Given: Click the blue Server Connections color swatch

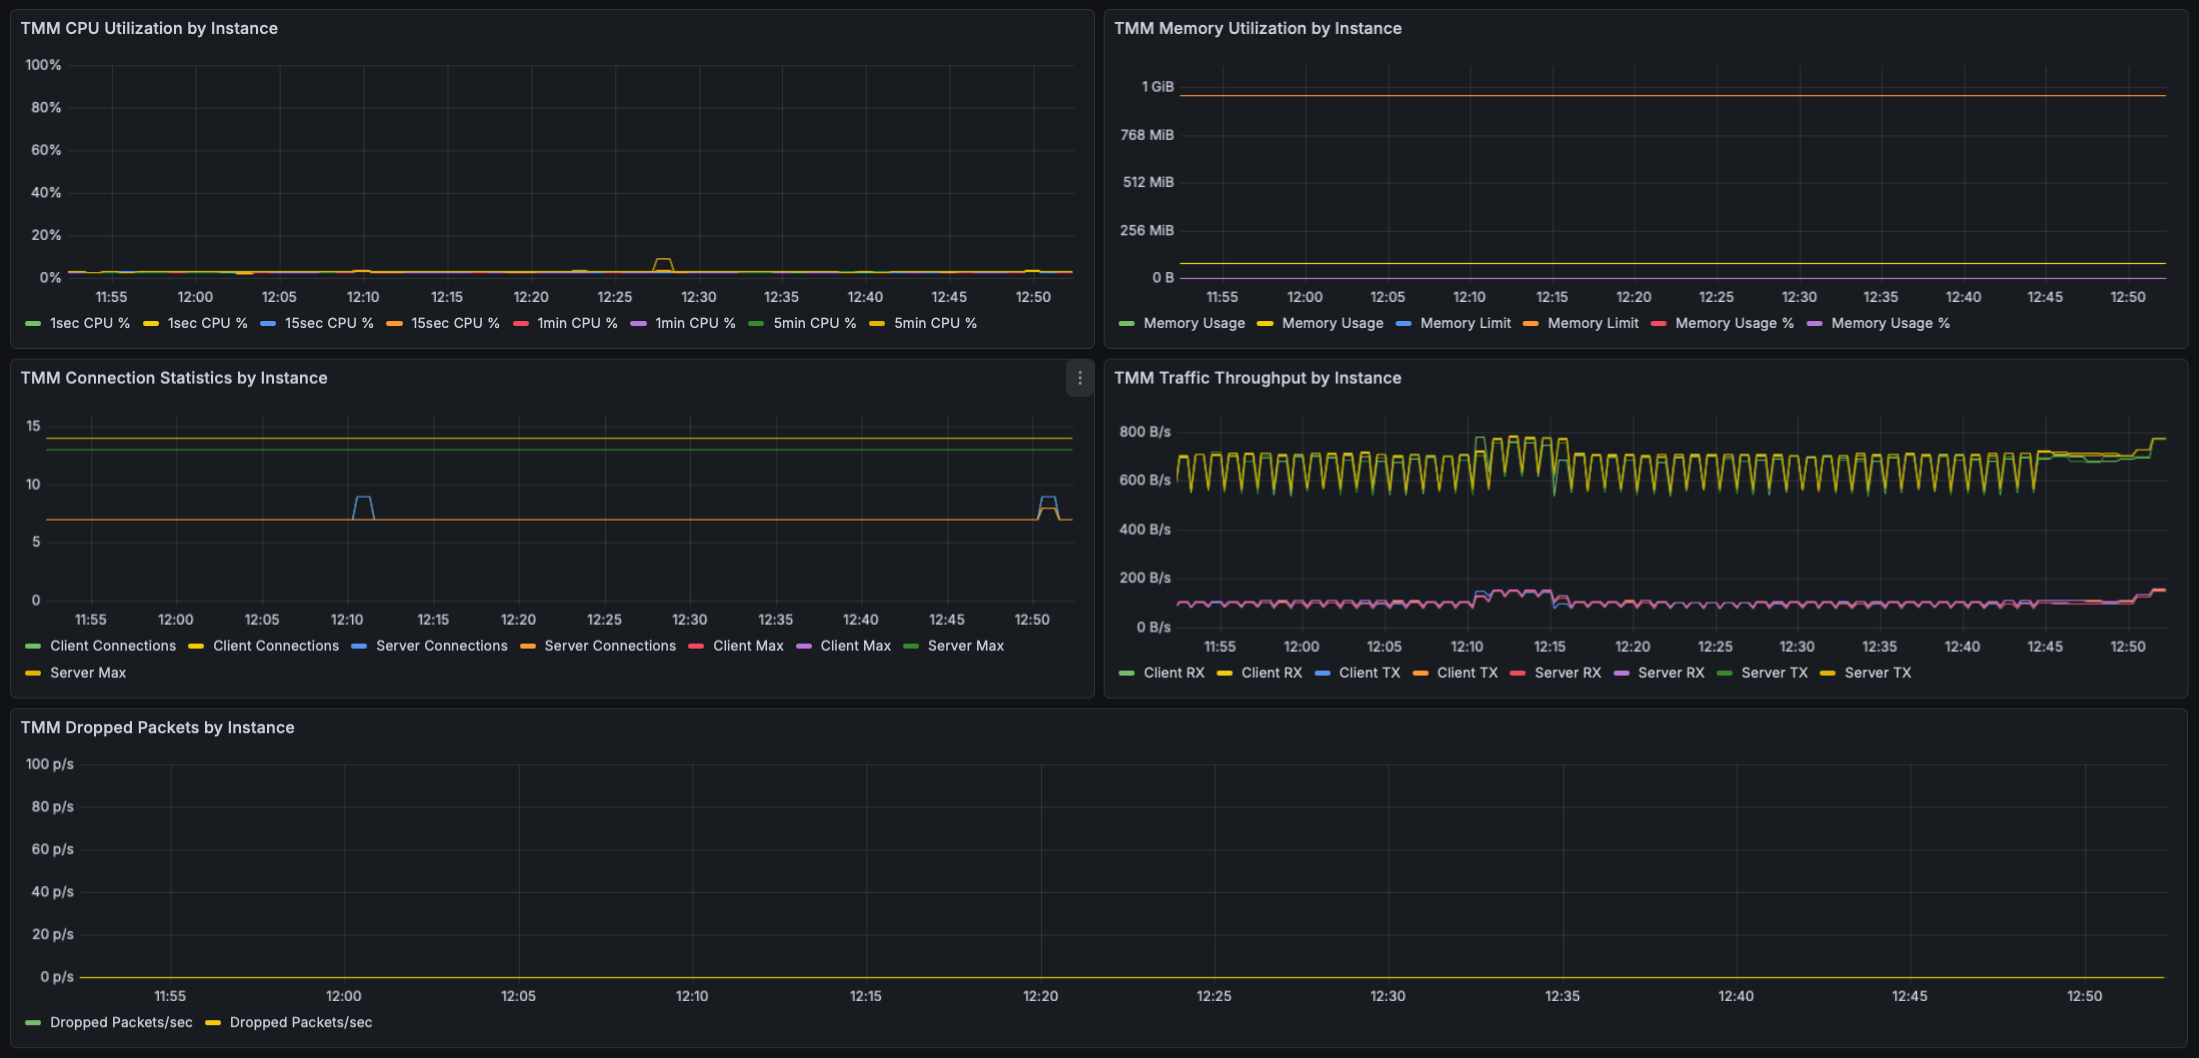Looking at the screenshot, I should (359, 647).
